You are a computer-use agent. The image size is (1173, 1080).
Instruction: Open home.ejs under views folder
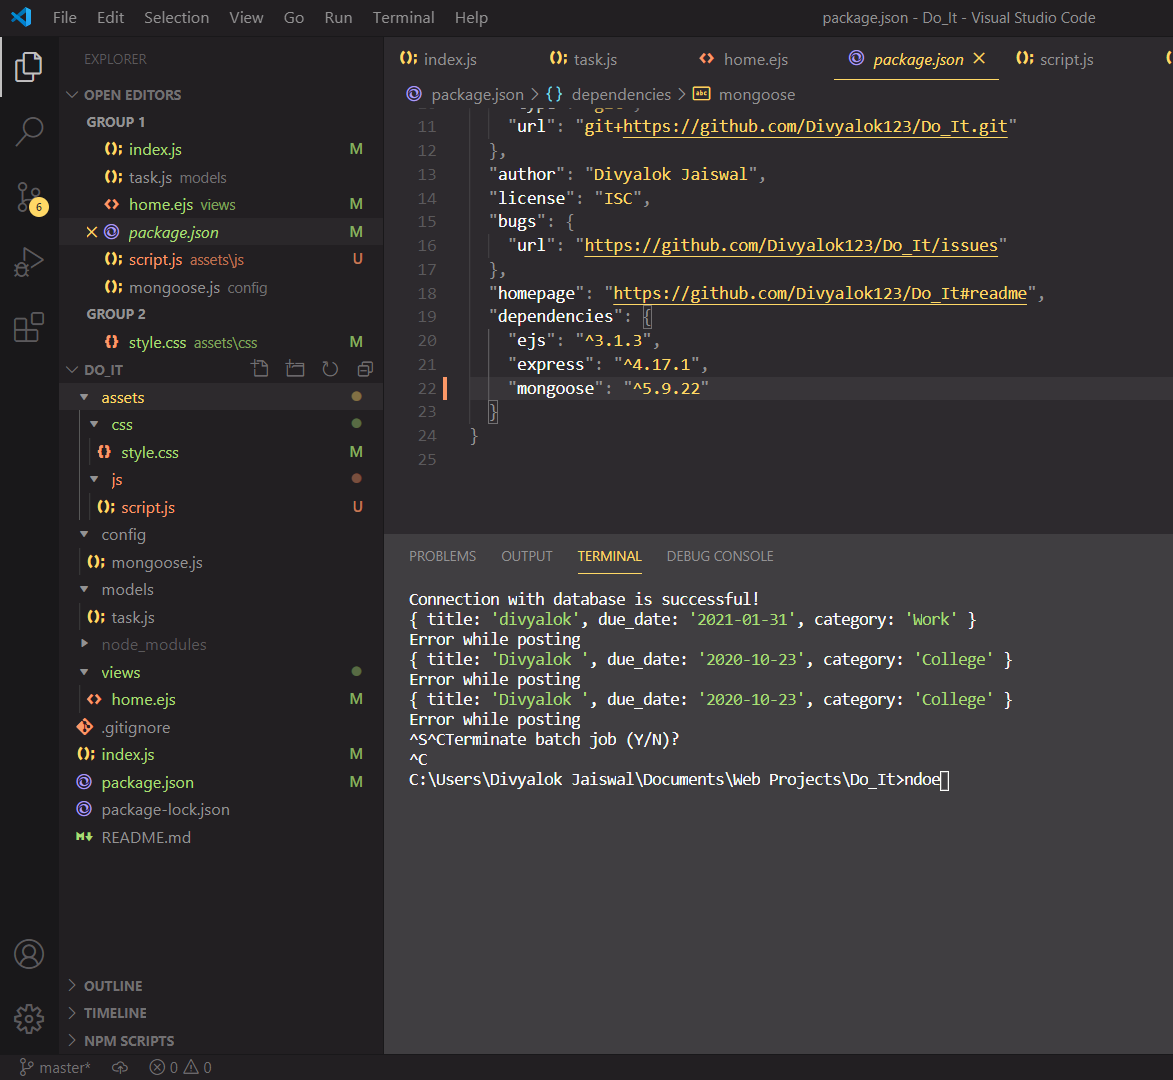point(144,700)
